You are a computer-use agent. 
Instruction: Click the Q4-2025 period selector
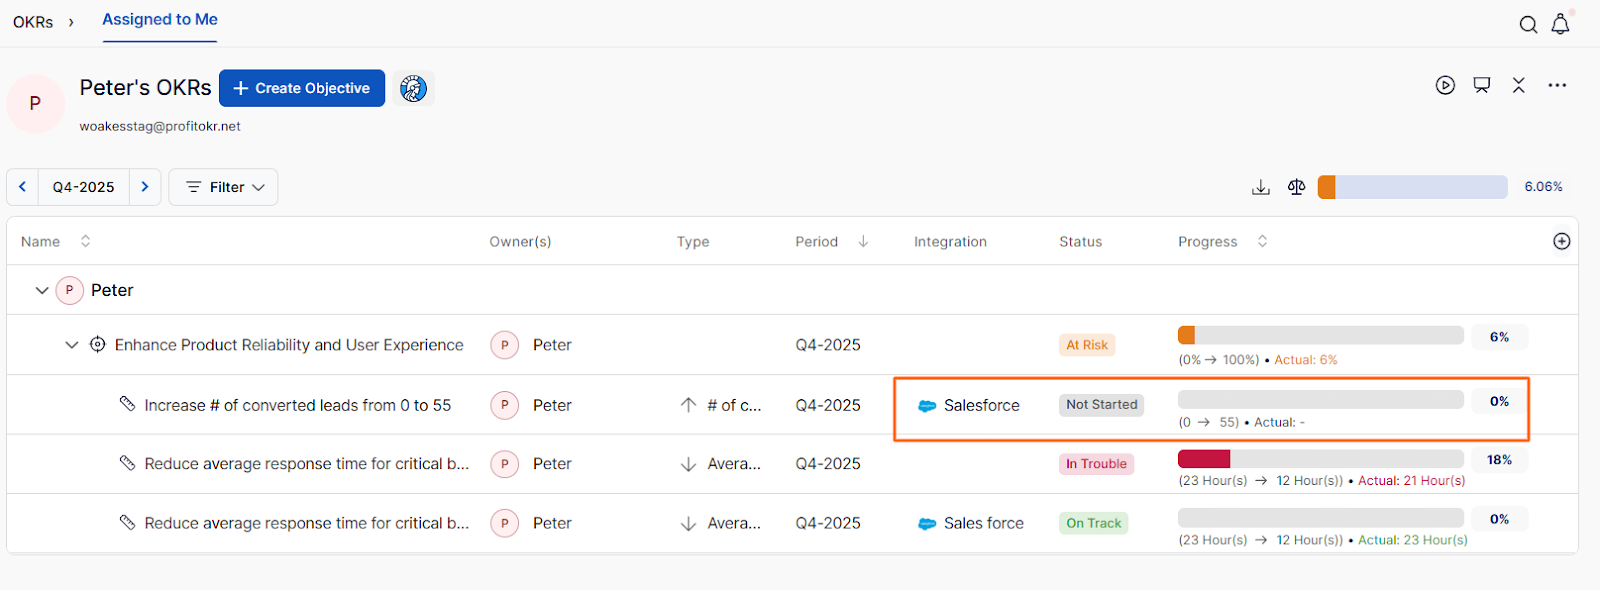click(84, 187)
